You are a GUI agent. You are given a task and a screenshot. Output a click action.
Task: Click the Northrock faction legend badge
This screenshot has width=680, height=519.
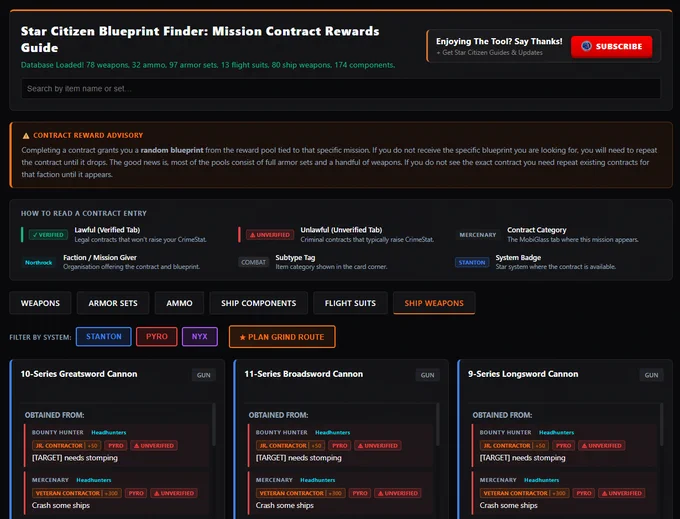(x=39, y=262)
